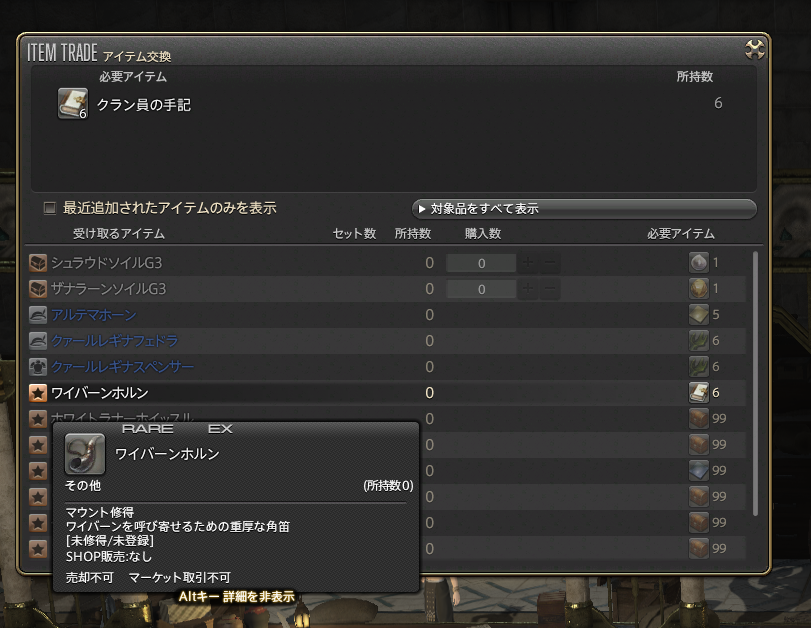811x628 pixels.
Task: Click purchase quantity field for ザナラーンソイルG3
Action: pos(481,289)
